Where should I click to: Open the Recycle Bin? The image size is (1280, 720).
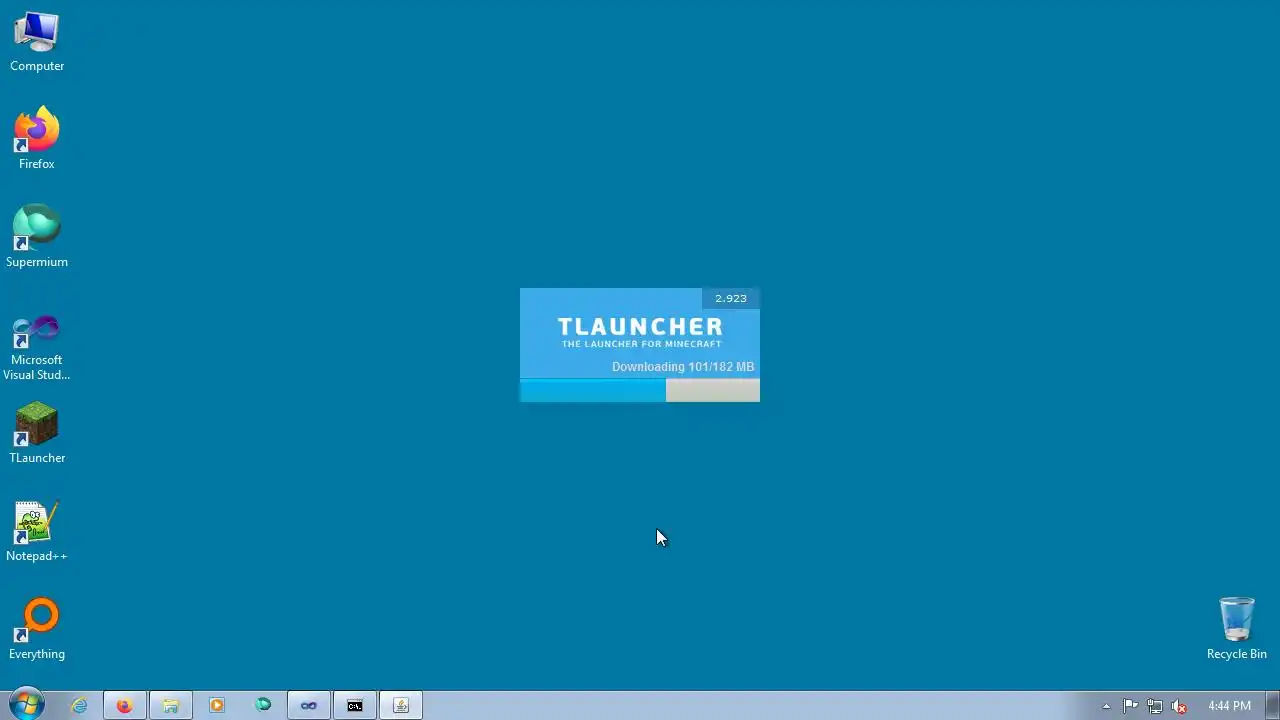1237,629
